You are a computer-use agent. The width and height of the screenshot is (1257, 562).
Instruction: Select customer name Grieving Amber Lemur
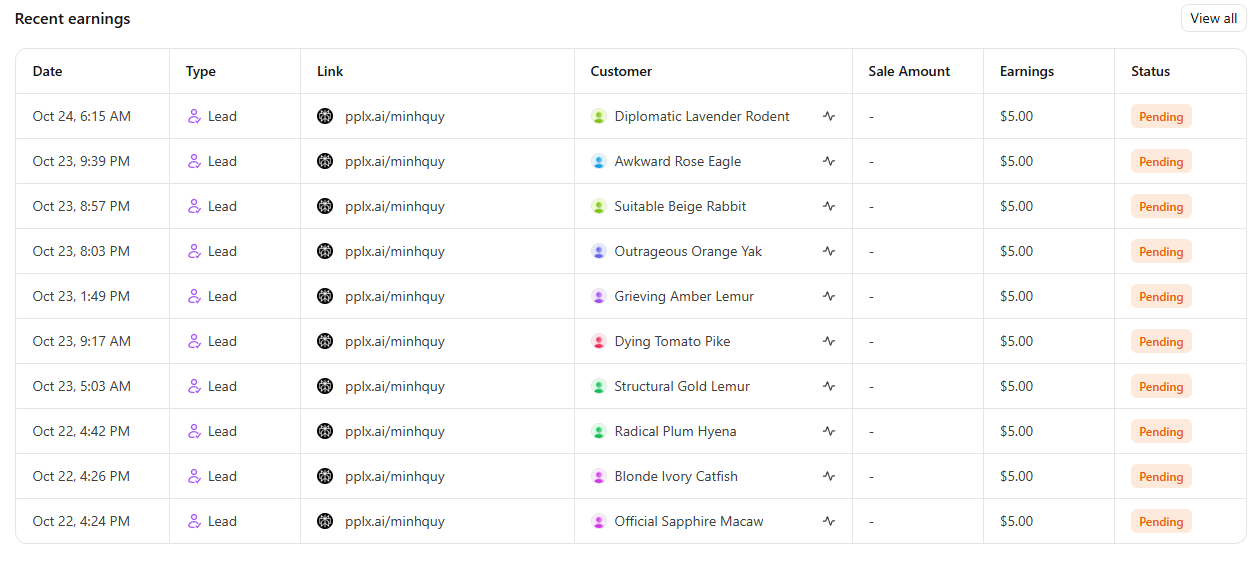pos(685,296)
